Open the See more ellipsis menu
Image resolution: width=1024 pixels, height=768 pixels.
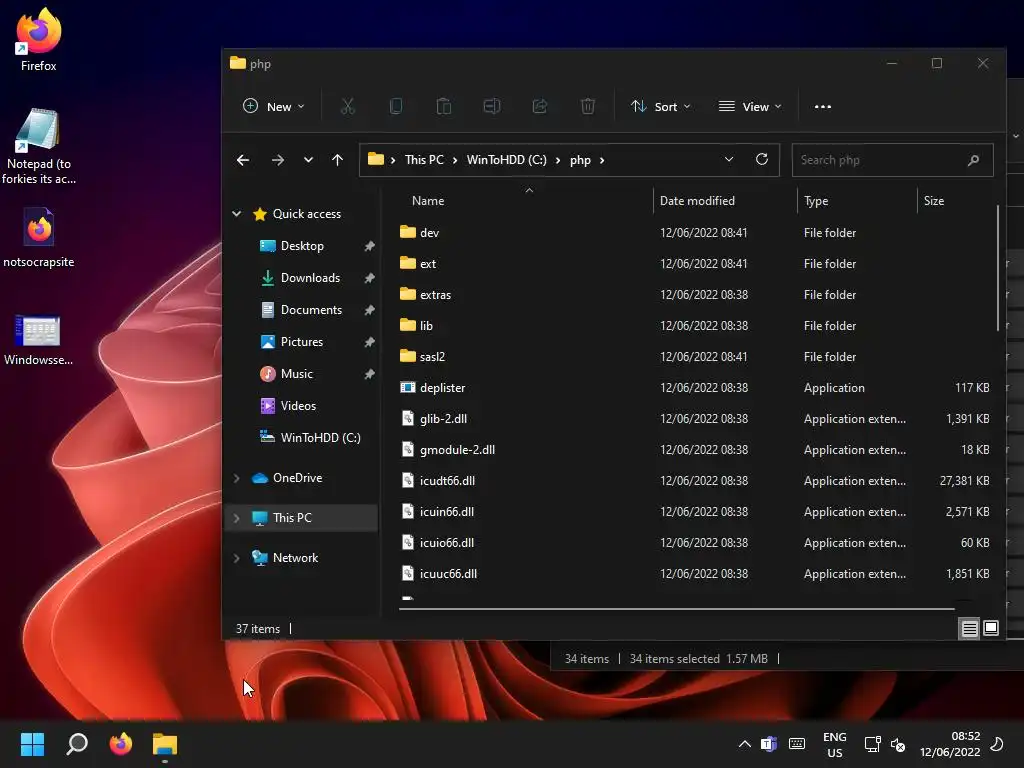[x=823, y=106]
